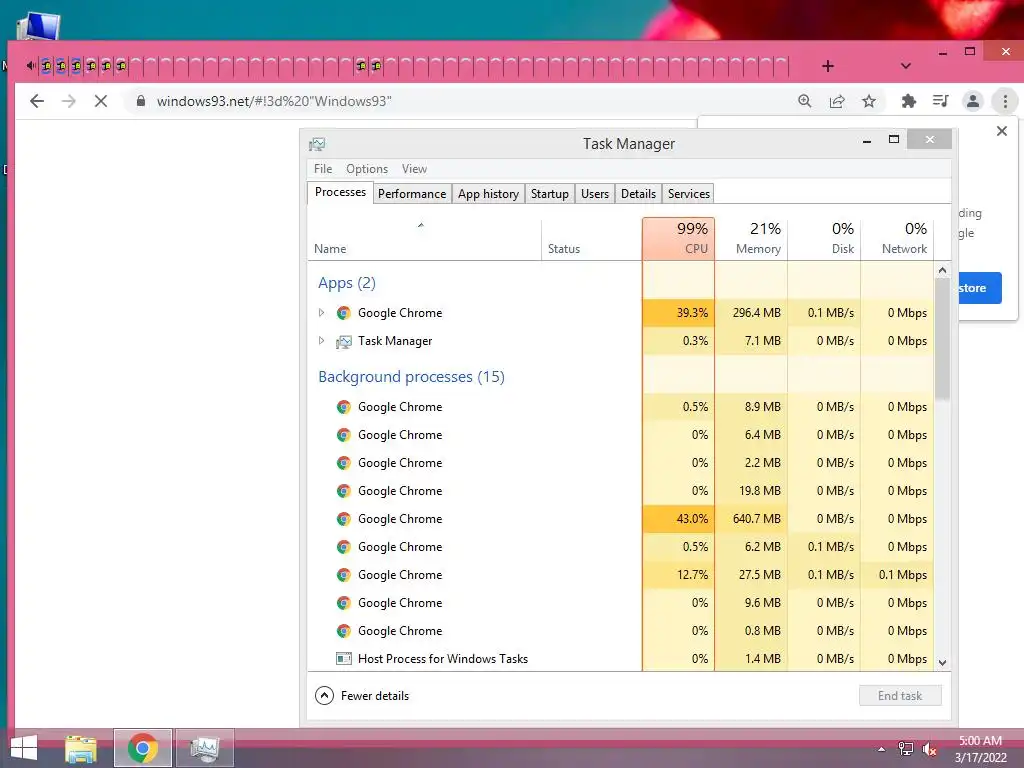The width and height of the screenshot is (1024, 768).
Task: Select the Processes tab
Action: pyautogui.click(x=340, y=192)
